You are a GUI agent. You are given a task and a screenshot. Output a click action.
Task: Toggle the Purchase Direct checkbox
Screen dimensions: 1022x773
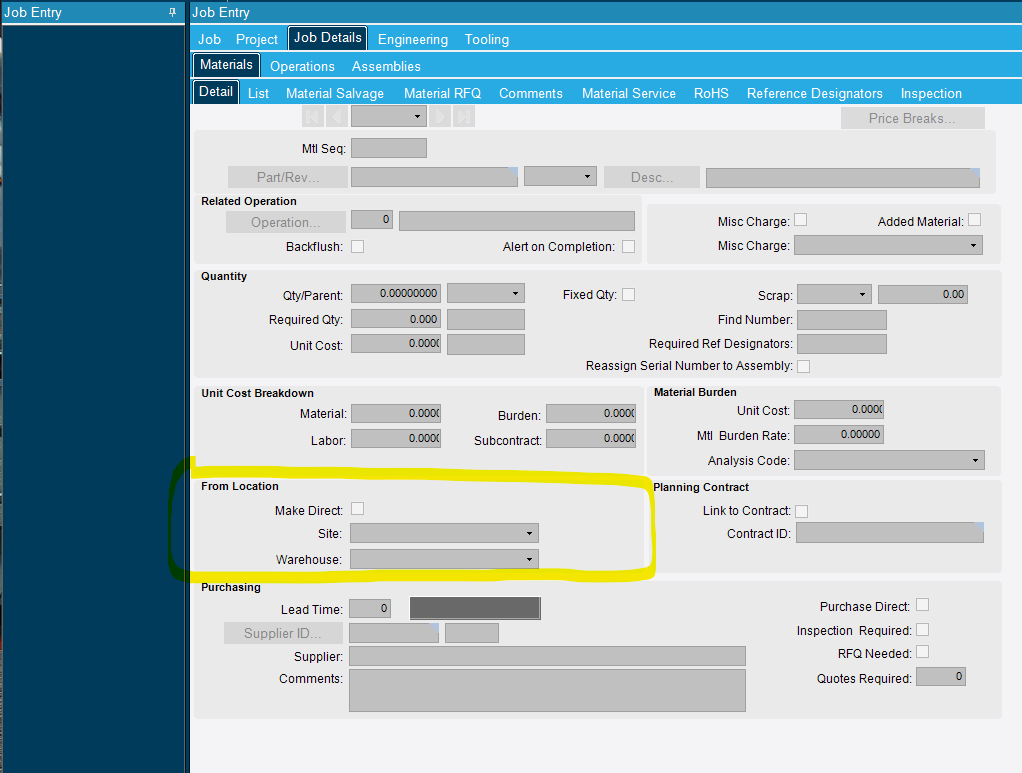(x=922, y=605)
